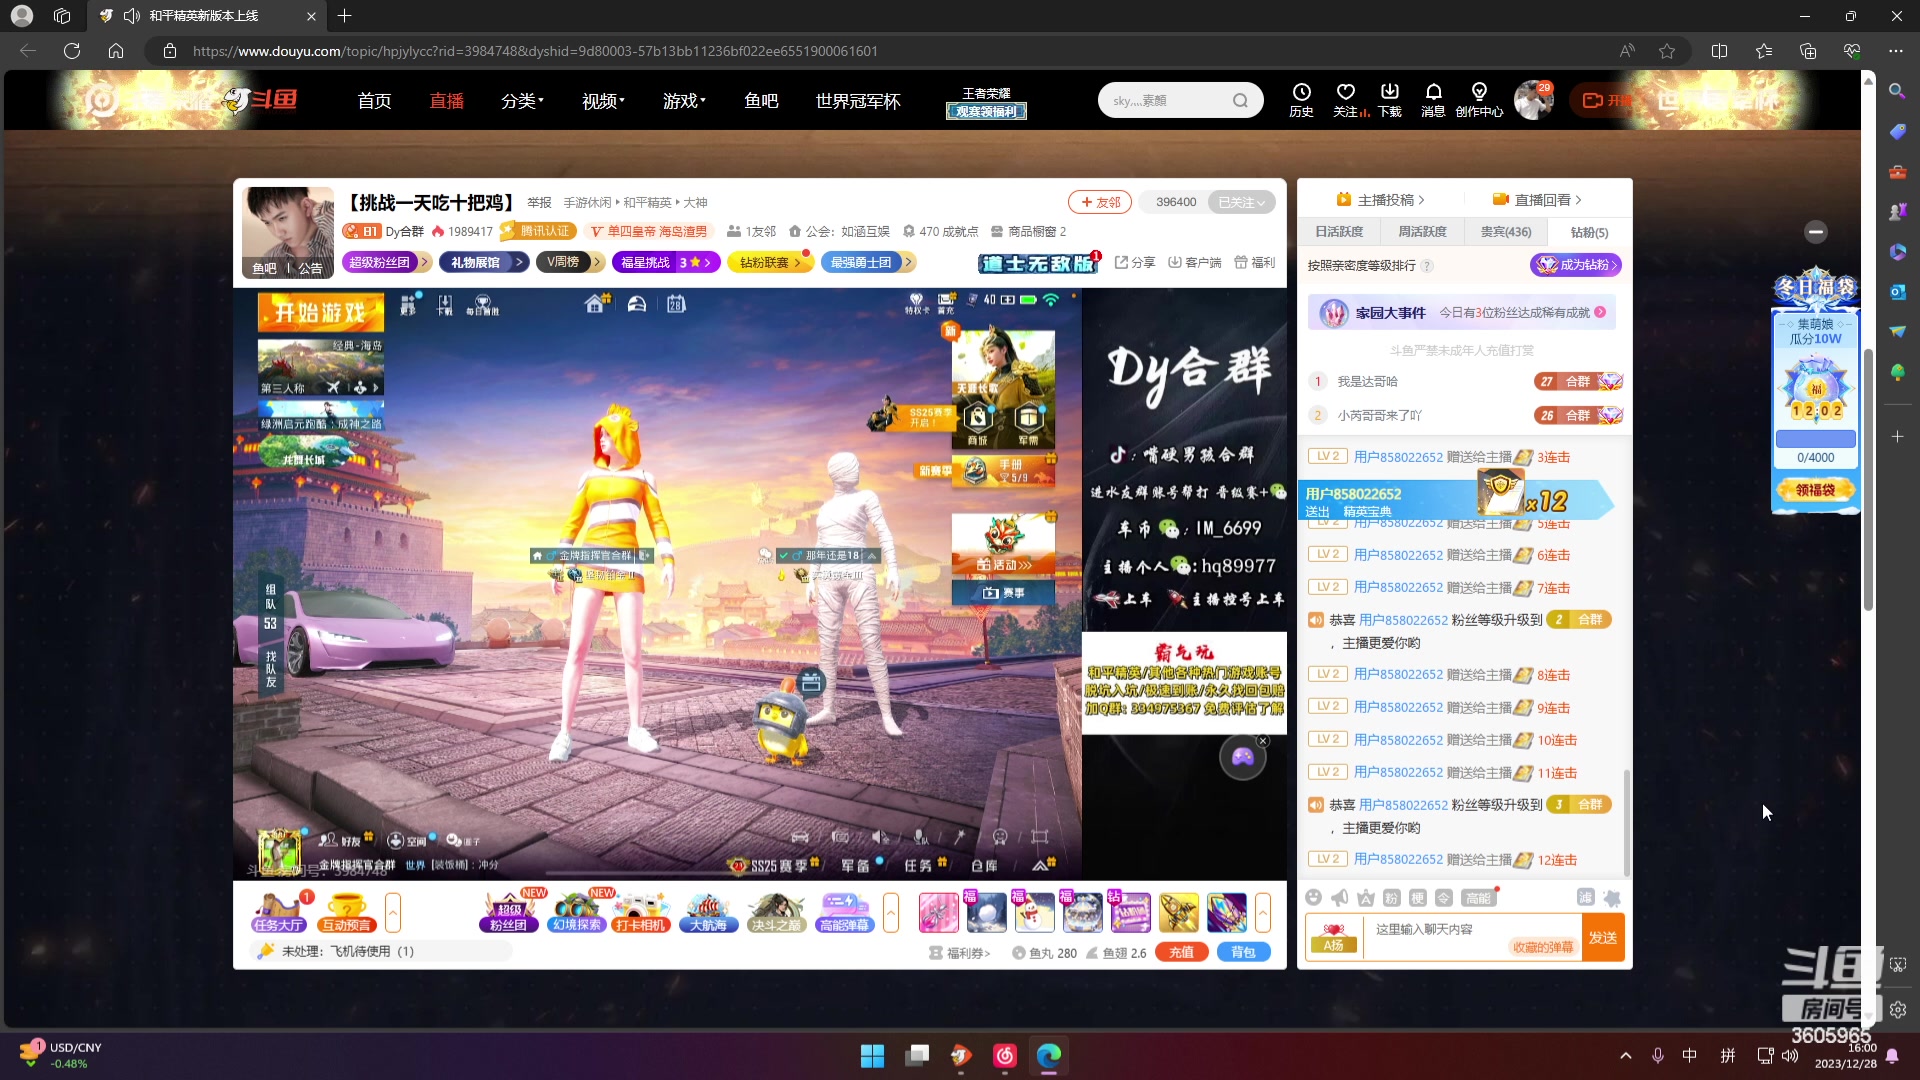
Task: Expand 礼物展馆 pill arrow
Action: (519, 262)
